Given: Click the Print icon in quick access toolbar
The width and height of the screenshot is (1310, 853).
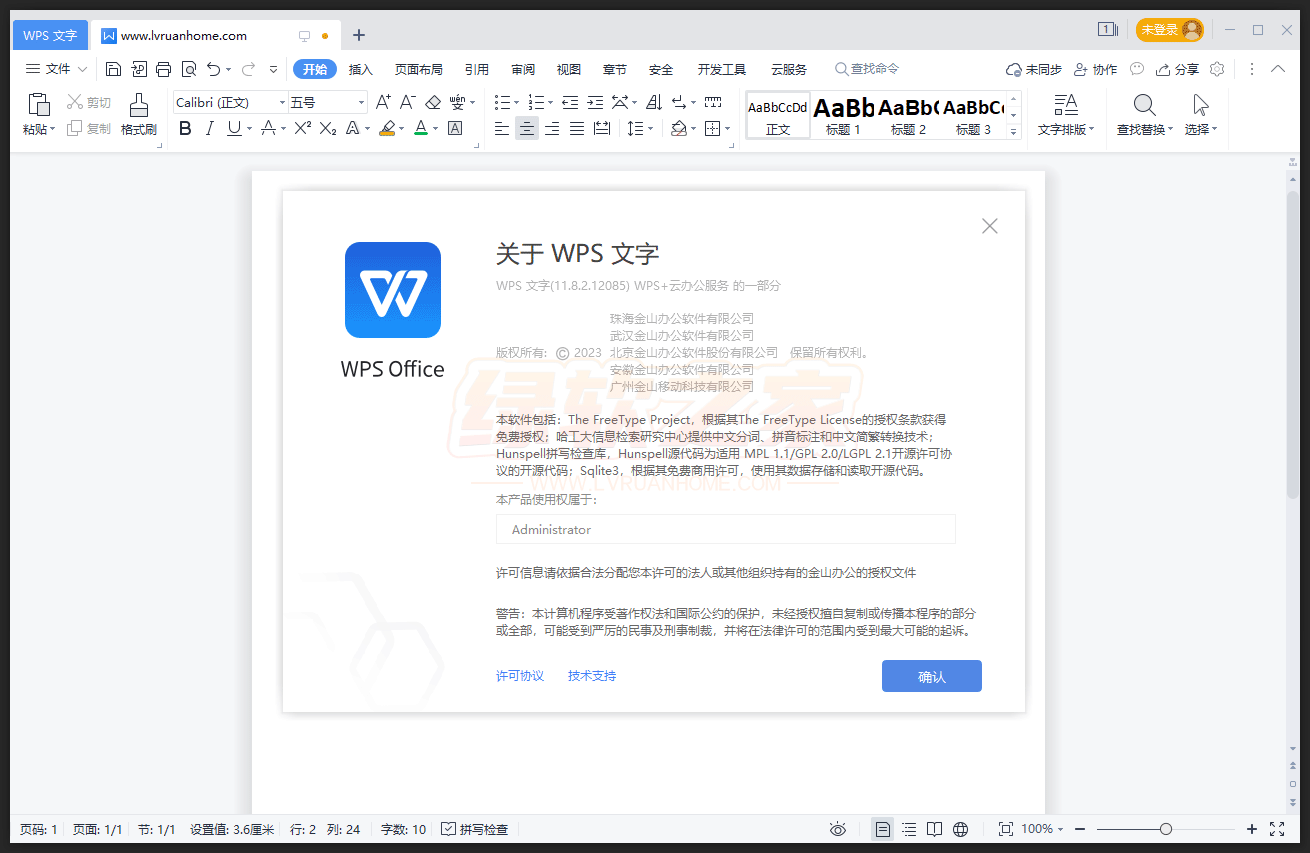Looking at the screenshot, I should (x=163, y=69).
